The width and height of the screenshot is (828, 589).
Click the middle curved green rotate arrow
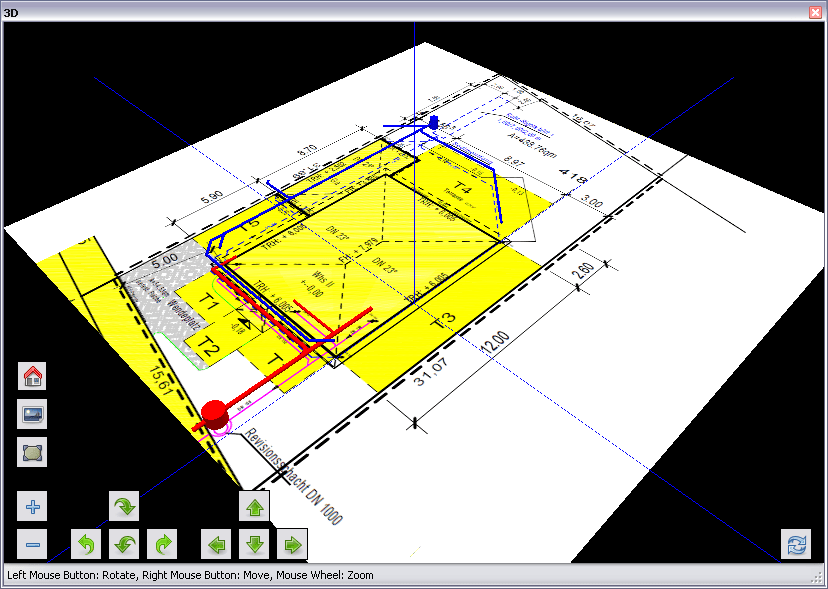click(124, 545)
